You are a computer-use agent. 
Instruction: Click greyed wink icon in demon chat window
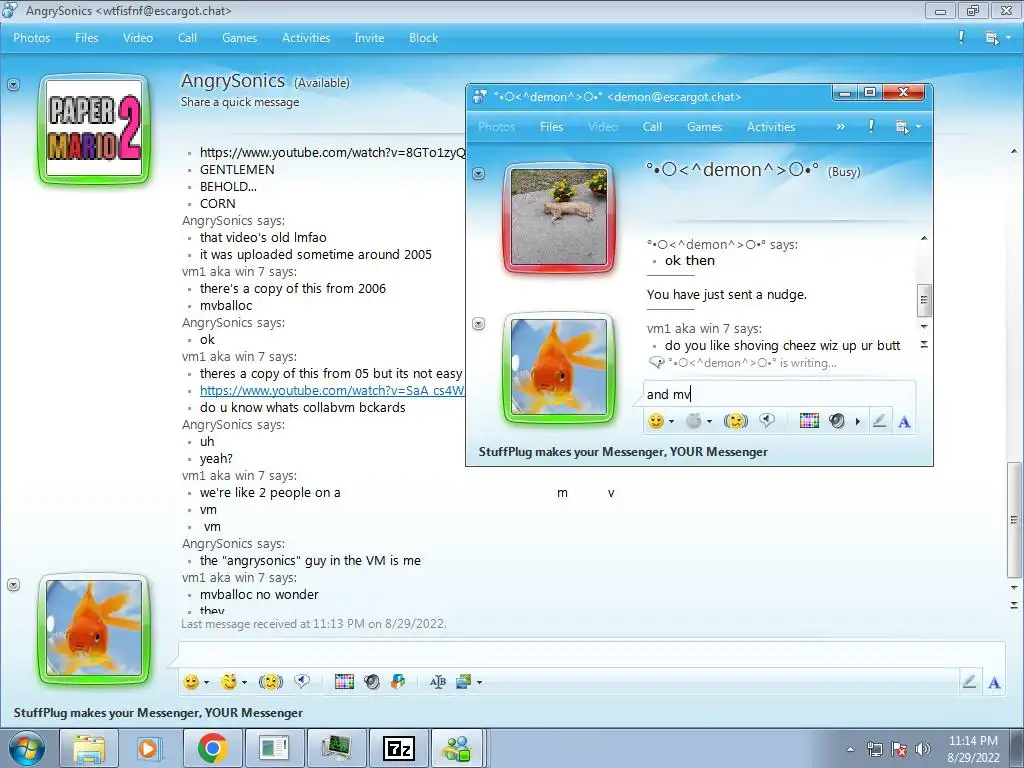pyautogui.click(x=694, y=421)
